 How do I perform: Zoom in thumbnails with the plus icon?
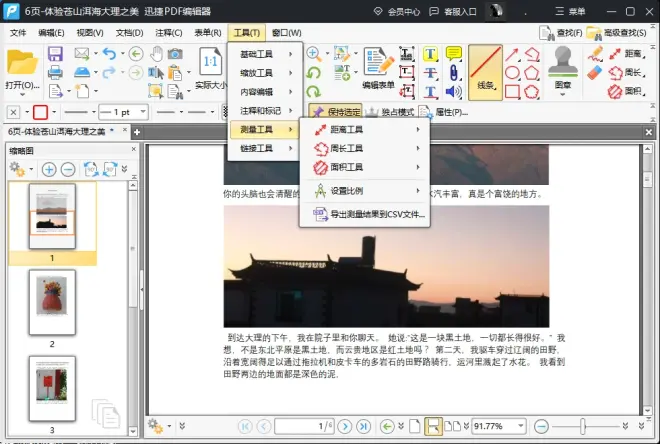(x=49, y=169)
